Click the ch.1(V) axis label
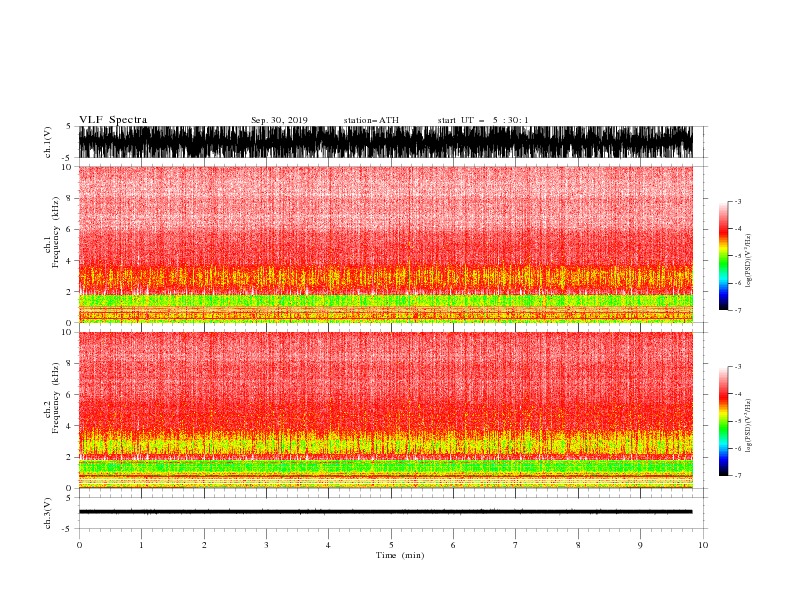This screenshot has width=792, height=612. pyautogui.click(x=48, y=142)
